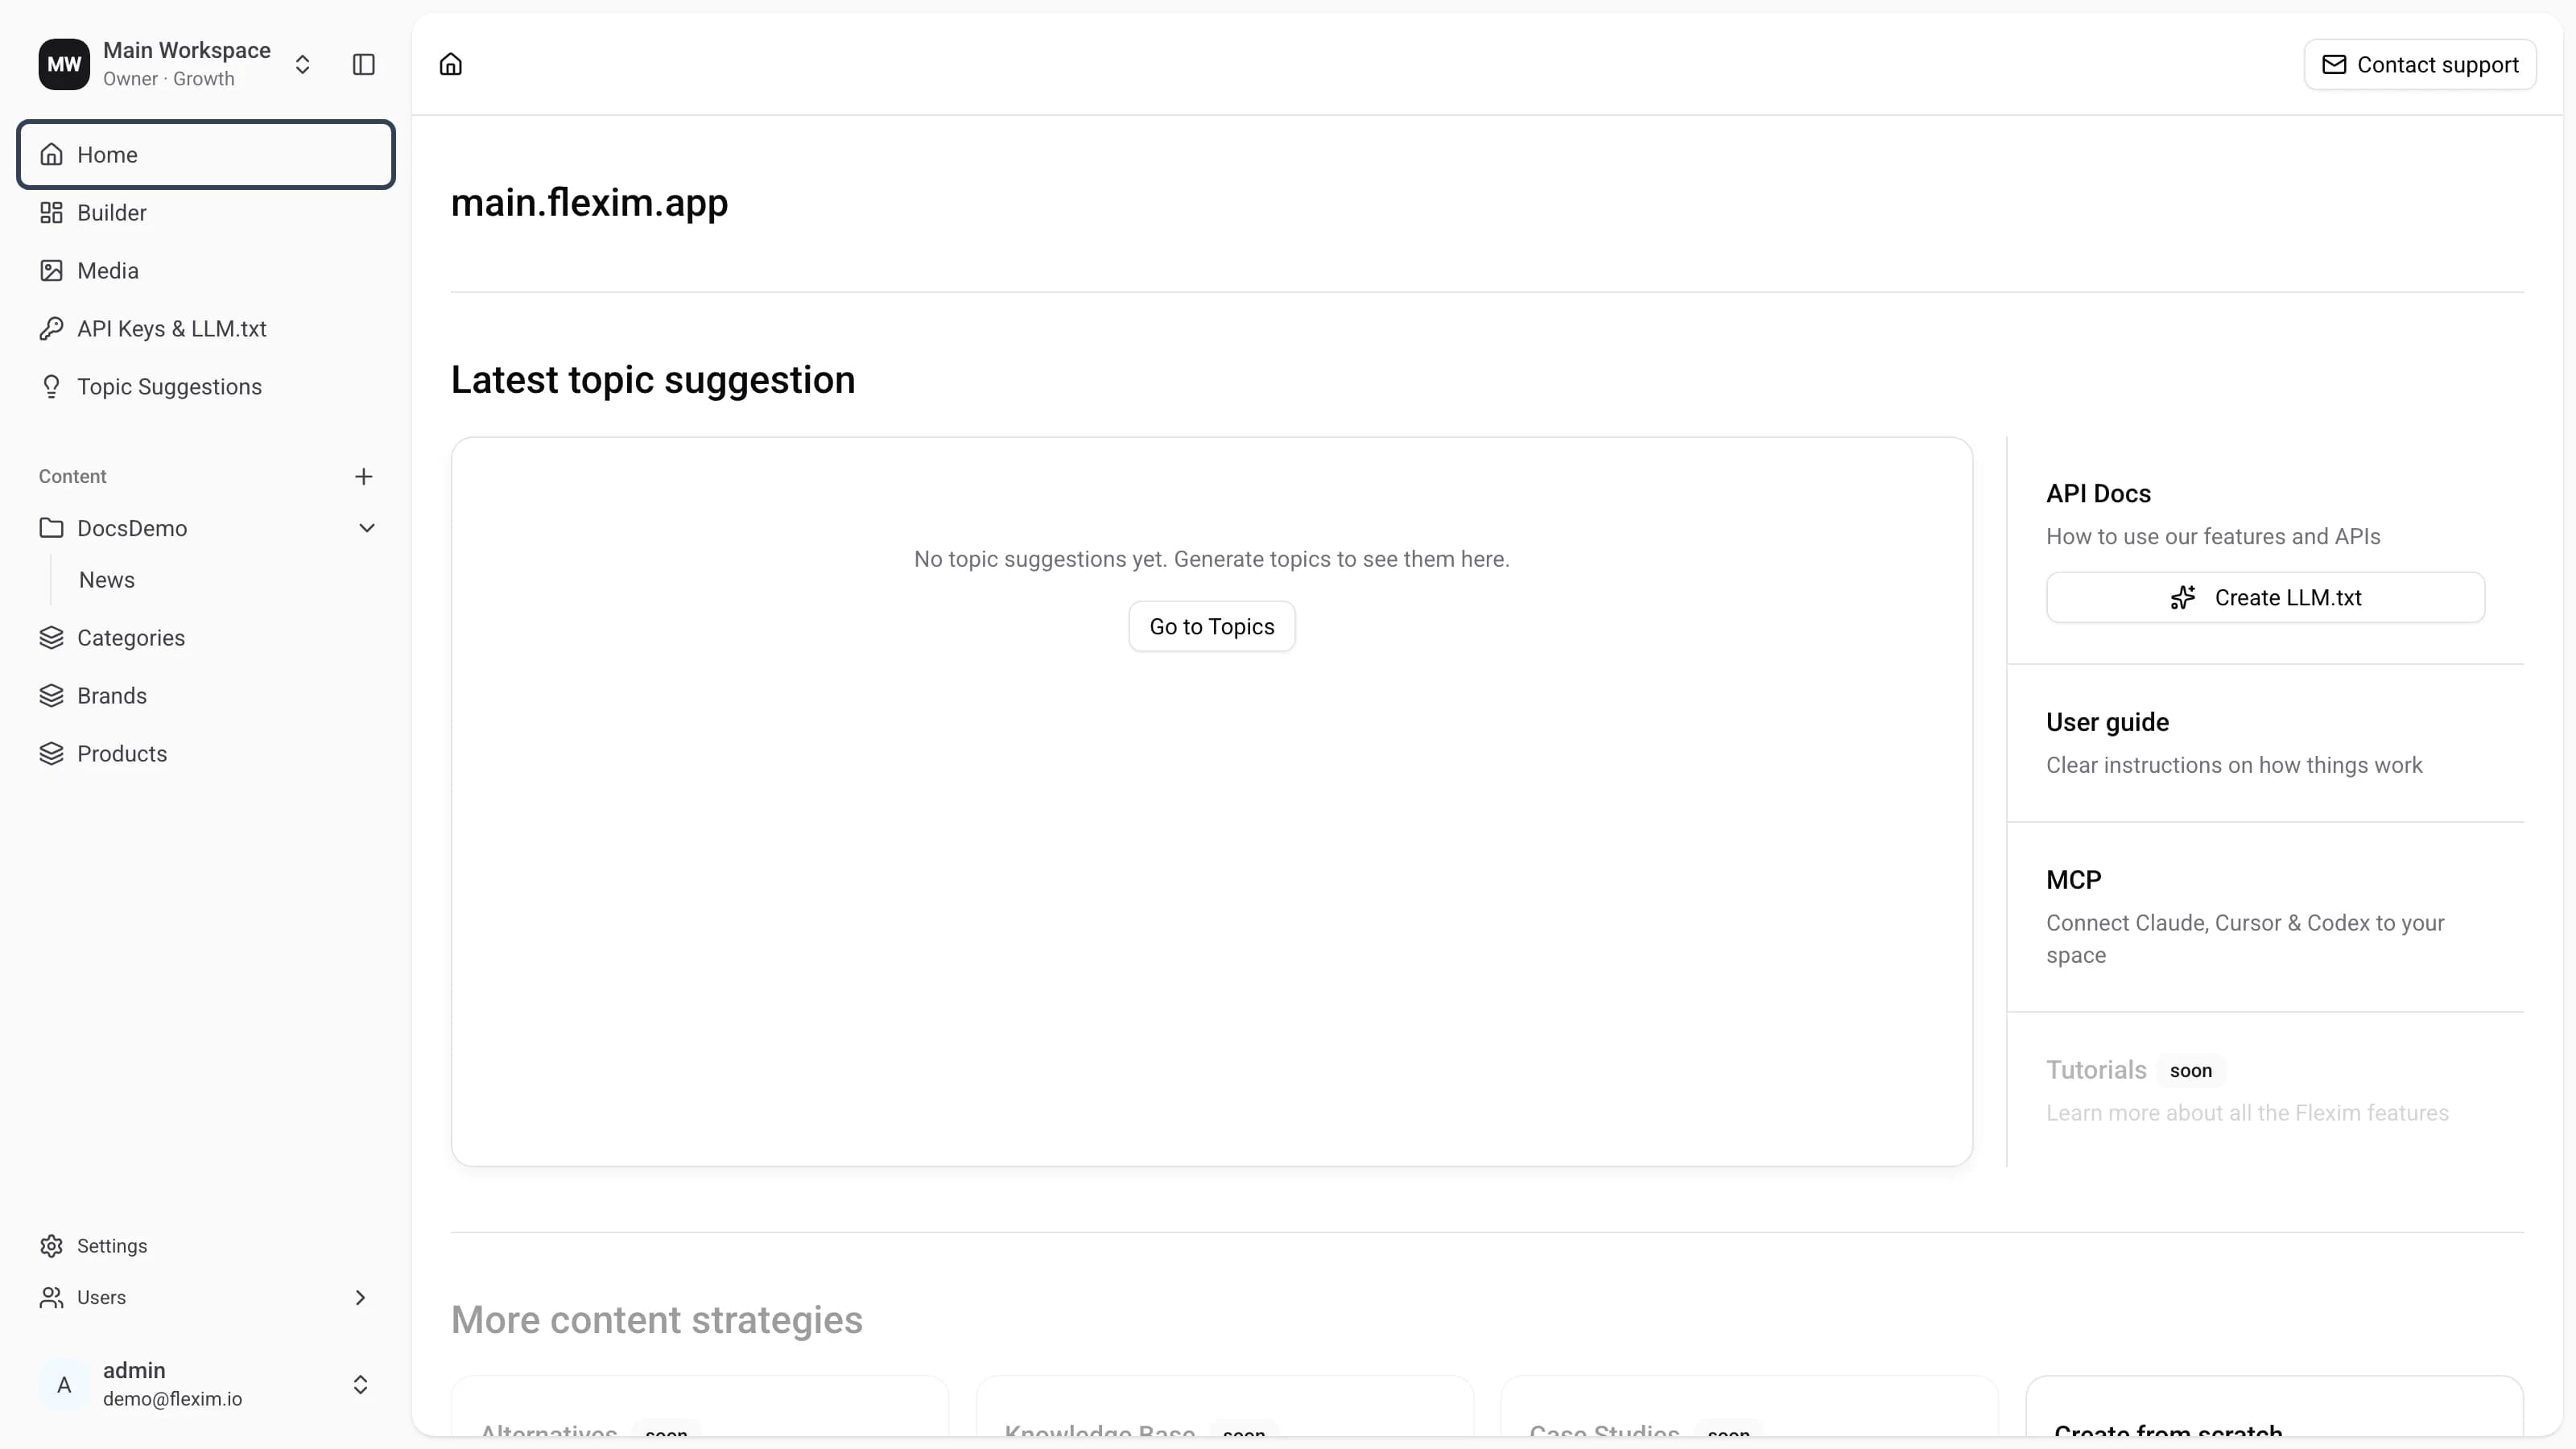2576x1449 pixels.
Task: Open the Settings gear item
Action: pos(206,1246)
